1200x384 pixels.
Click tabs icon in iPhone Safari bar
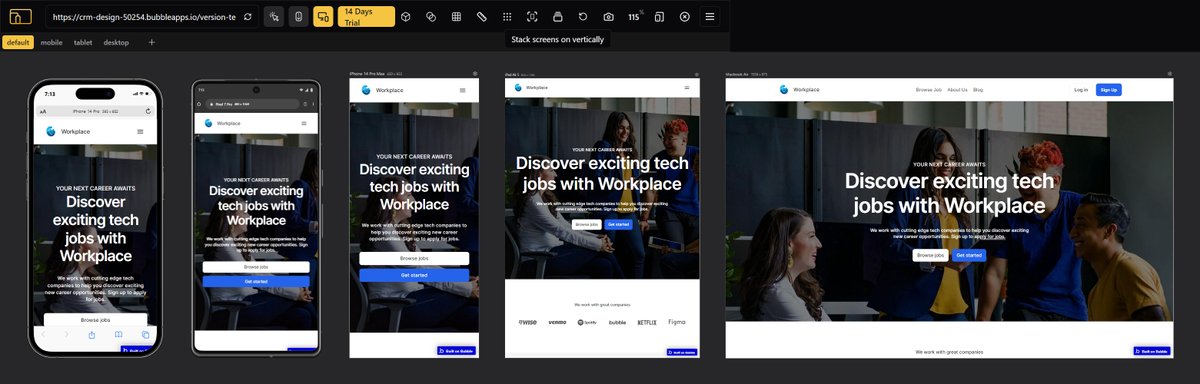pyautogui.click(x=145, y=334)
